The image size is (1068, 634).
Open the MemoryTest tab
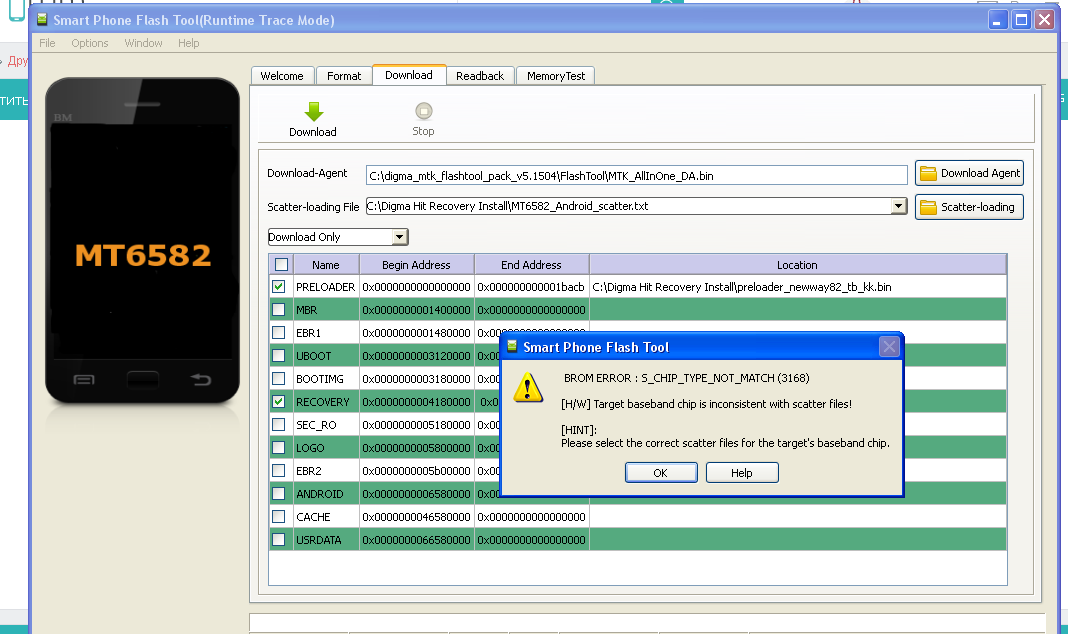(x=556, y=76)
